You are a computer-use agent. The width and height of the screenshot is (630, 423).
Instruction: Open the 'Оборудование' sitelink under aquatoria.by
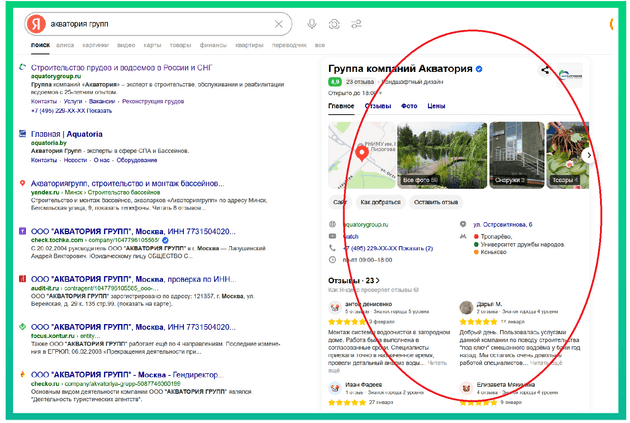pos(137,160)
